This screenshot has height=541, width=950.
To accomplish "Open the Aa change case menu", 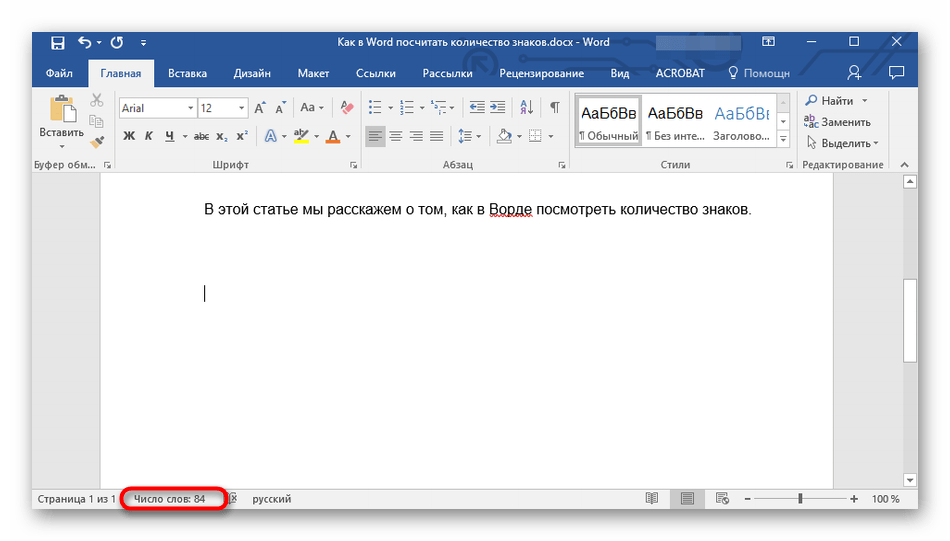I will pyautogui.click(x=312, y=108).
